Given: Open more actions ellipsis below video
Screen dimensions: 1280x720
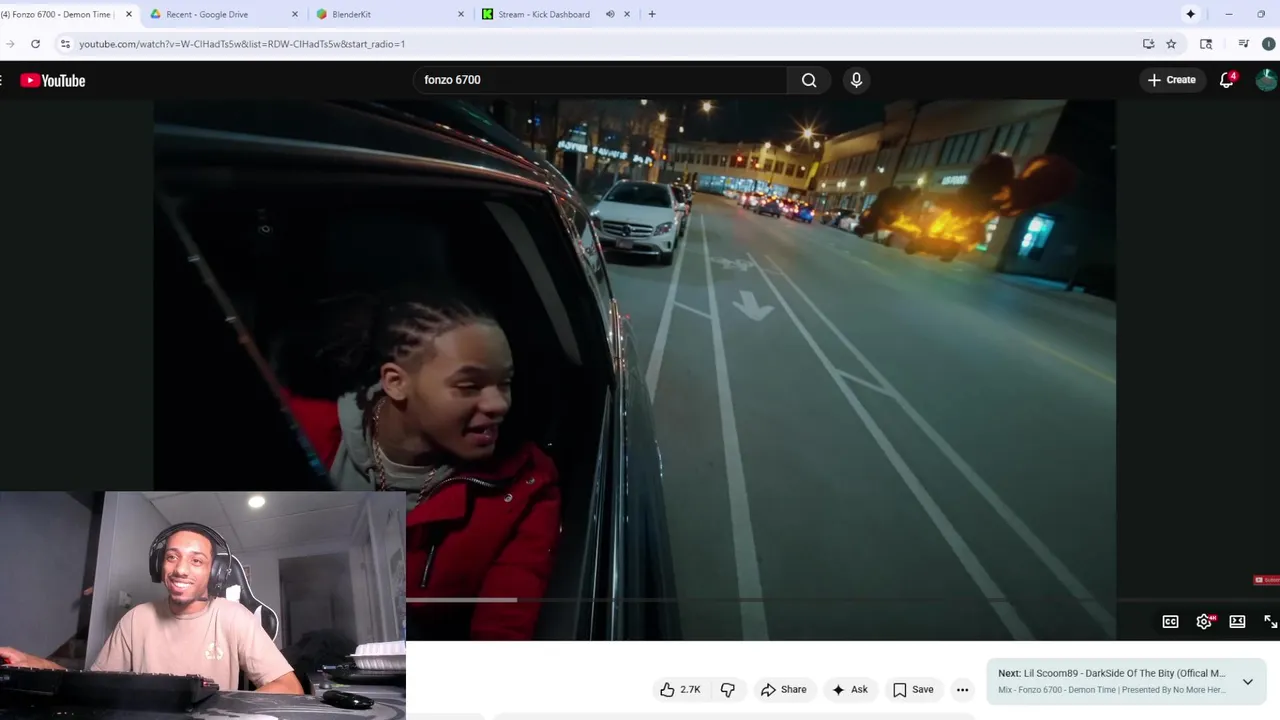Looking at the screenshot, I should click(x=962, y=689).
